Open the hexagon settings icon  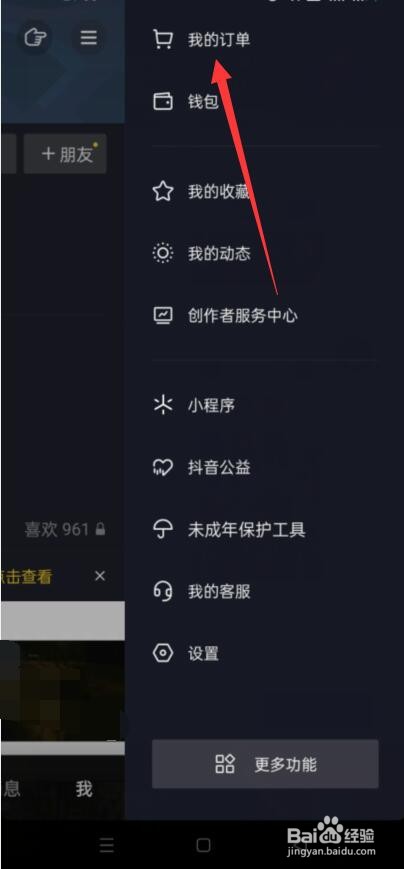162,653
